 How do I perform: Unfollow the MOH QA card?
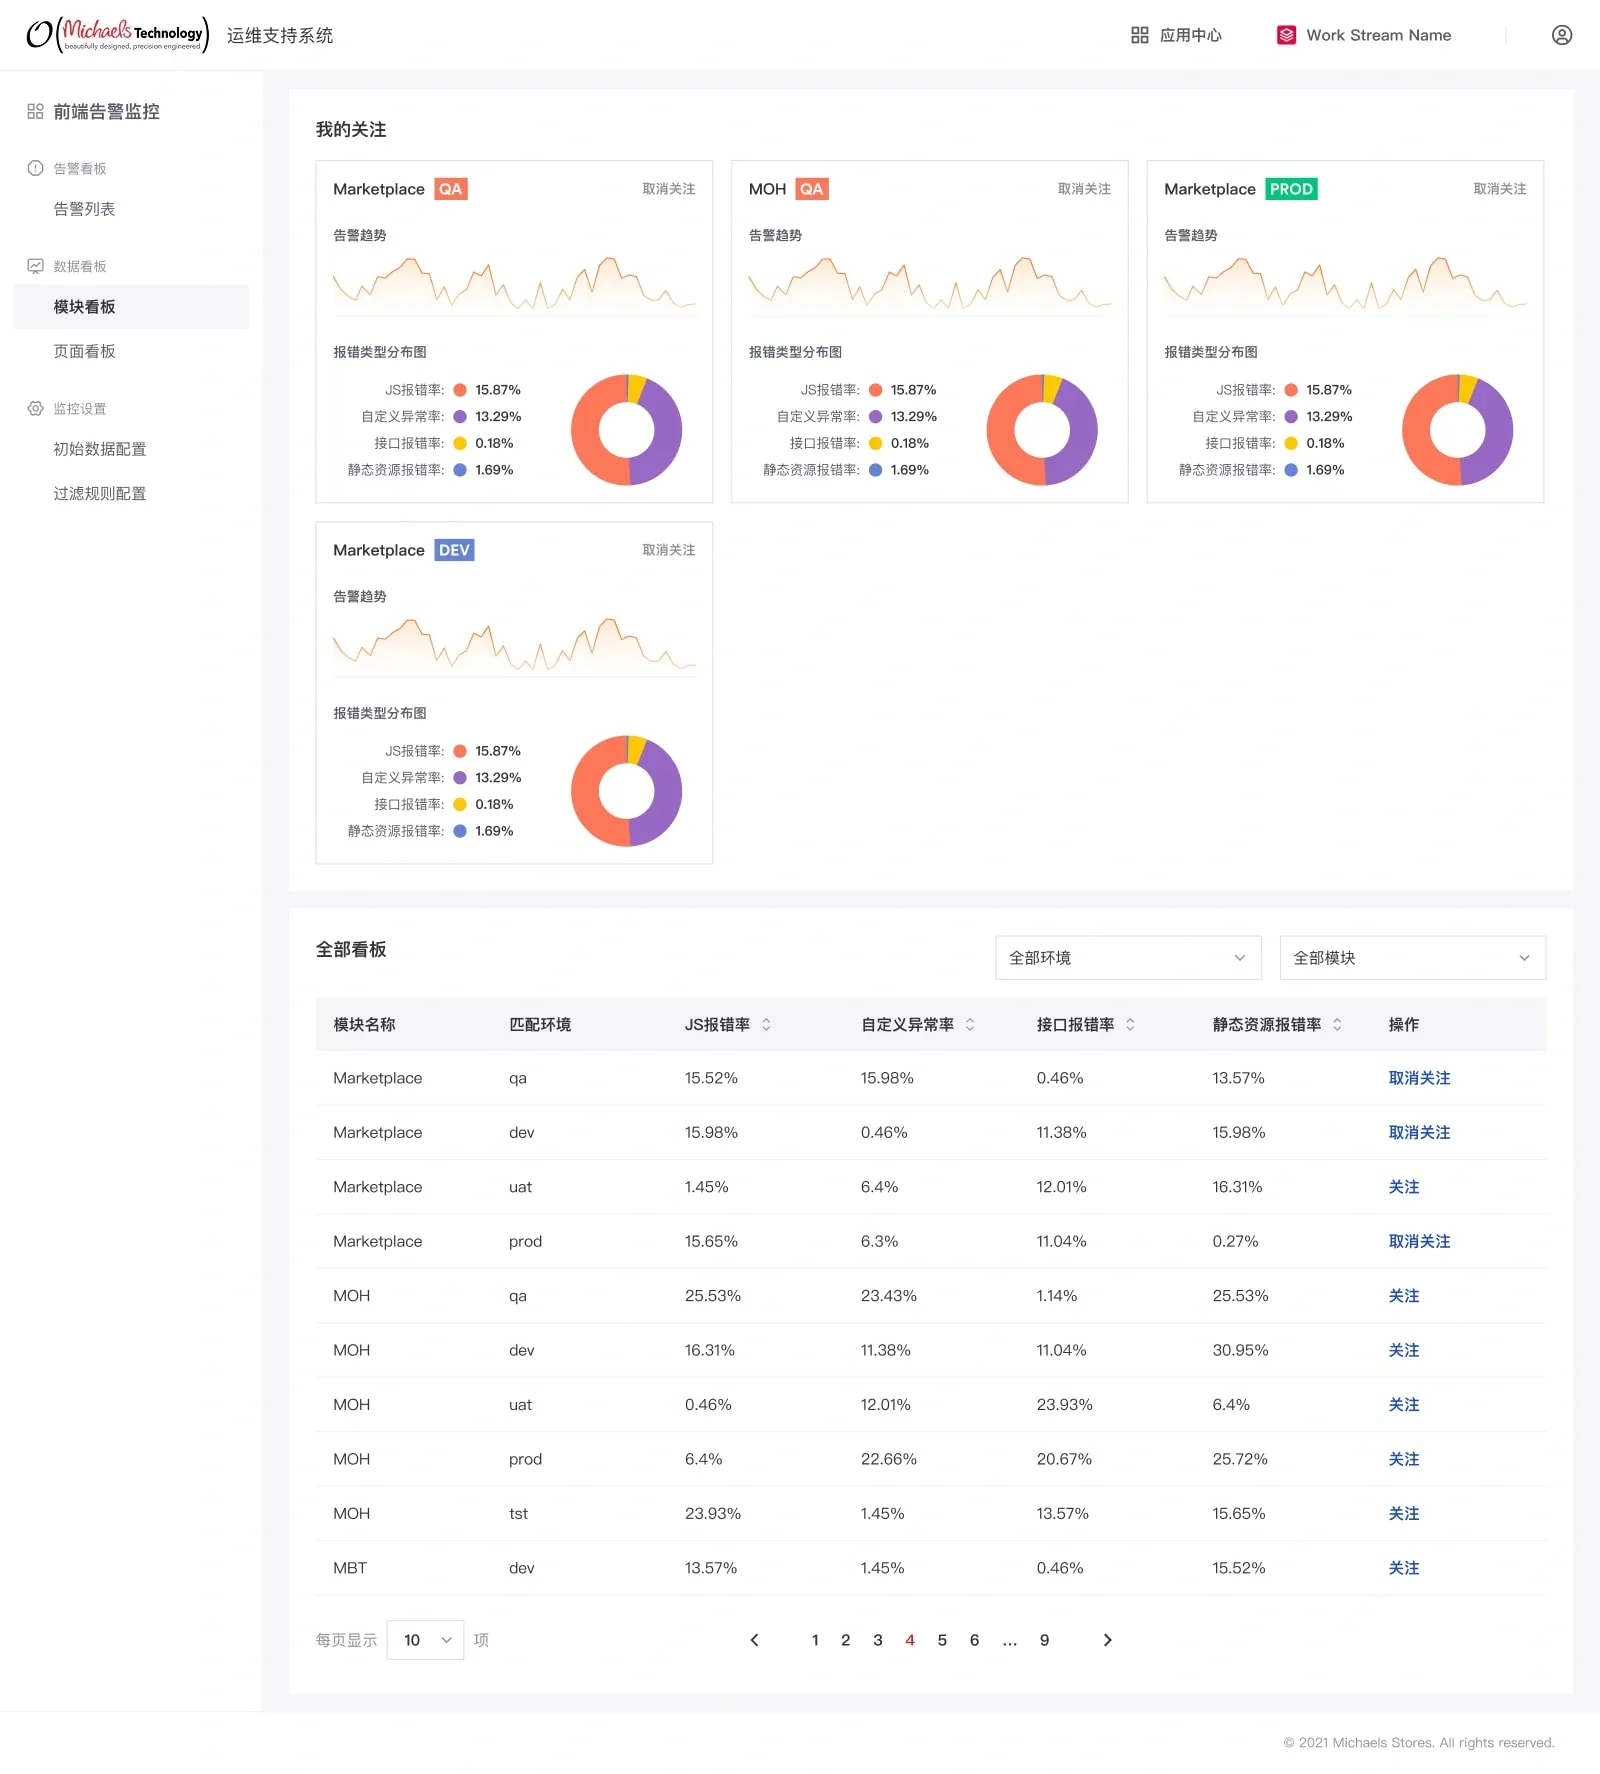[1084, 189]
